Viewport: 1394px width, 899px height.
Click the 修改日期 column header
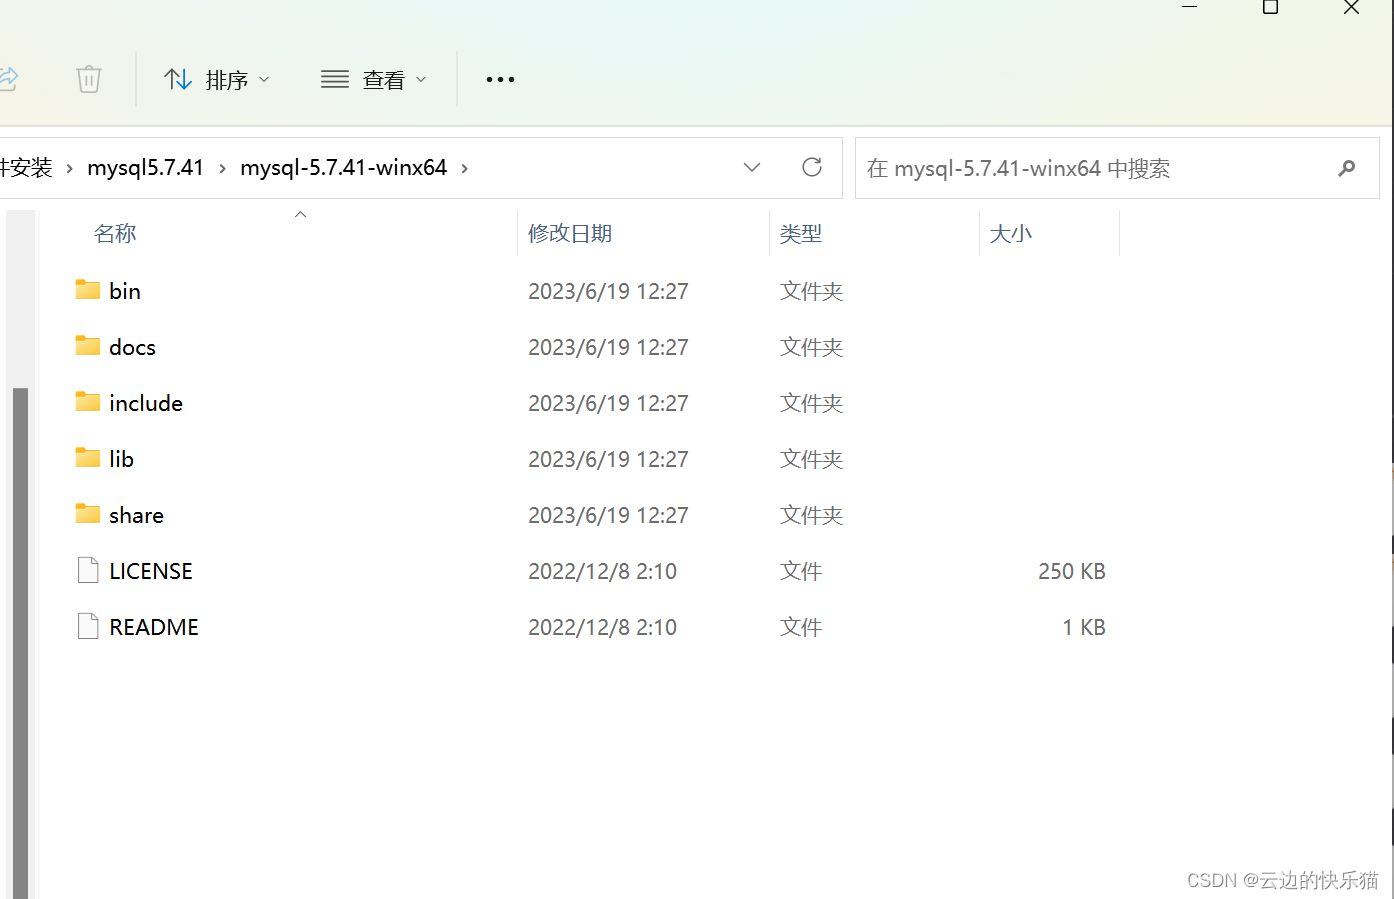click(x=570, y=233)
